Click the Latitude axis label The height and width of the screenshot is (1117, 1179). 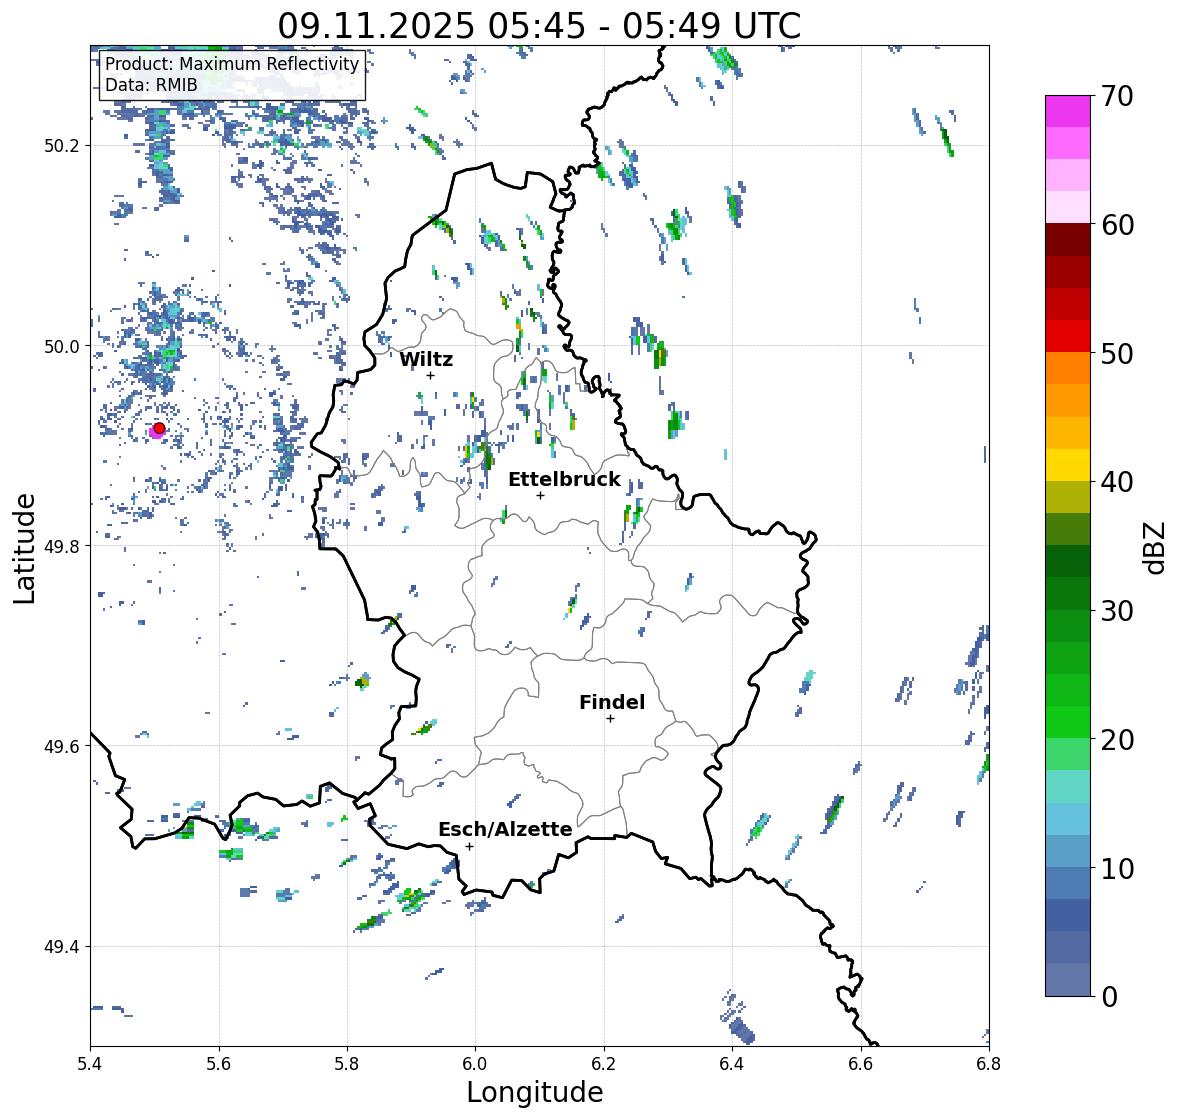click(x=25, y=548)
